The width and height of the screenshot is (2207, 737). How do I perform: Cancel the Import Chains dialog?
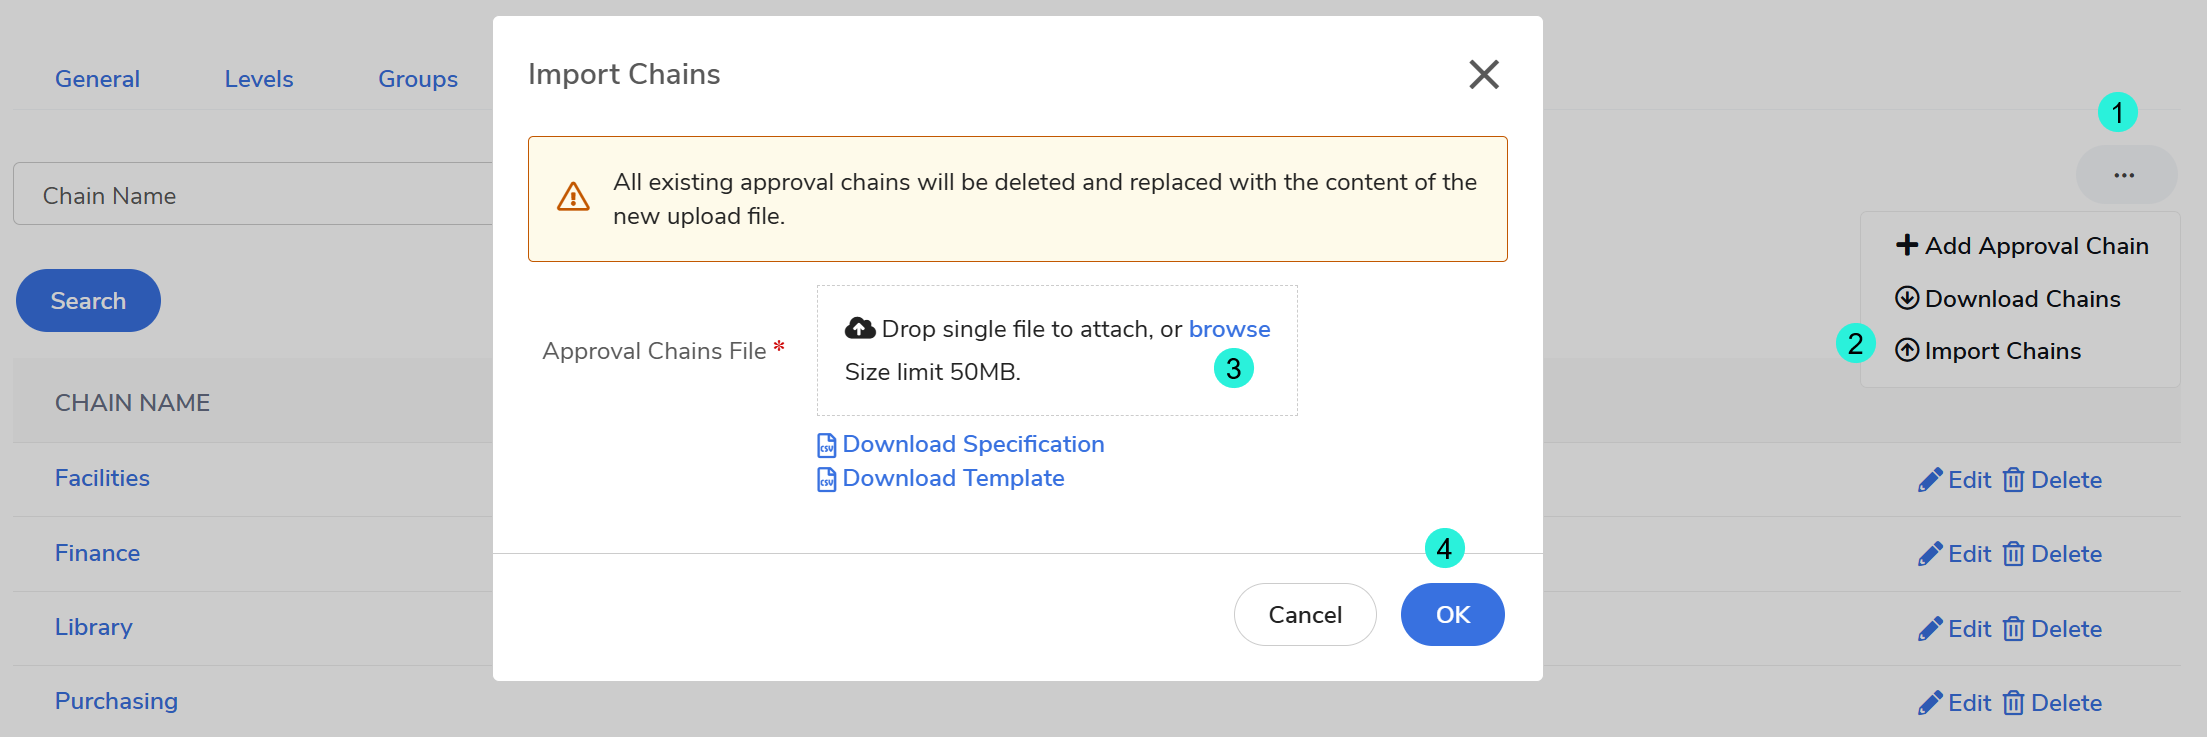point(1304,615)
